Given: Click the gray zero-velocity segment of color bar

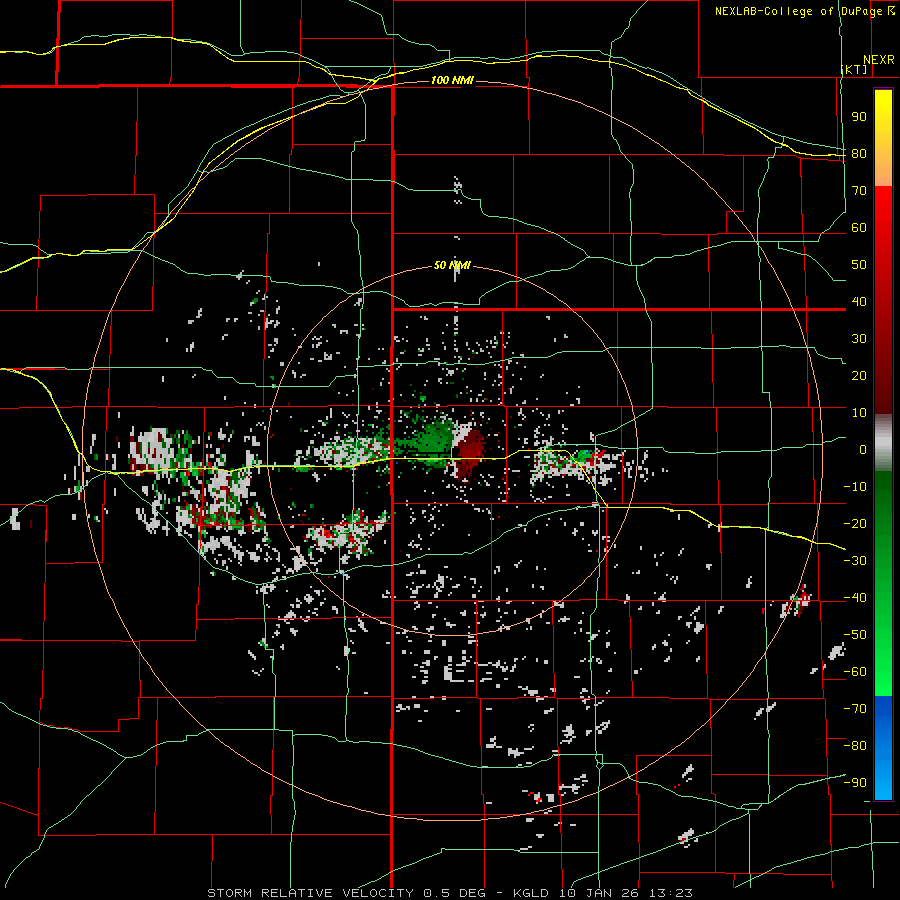Looking at the screenshot, I should tap(883, 442).
